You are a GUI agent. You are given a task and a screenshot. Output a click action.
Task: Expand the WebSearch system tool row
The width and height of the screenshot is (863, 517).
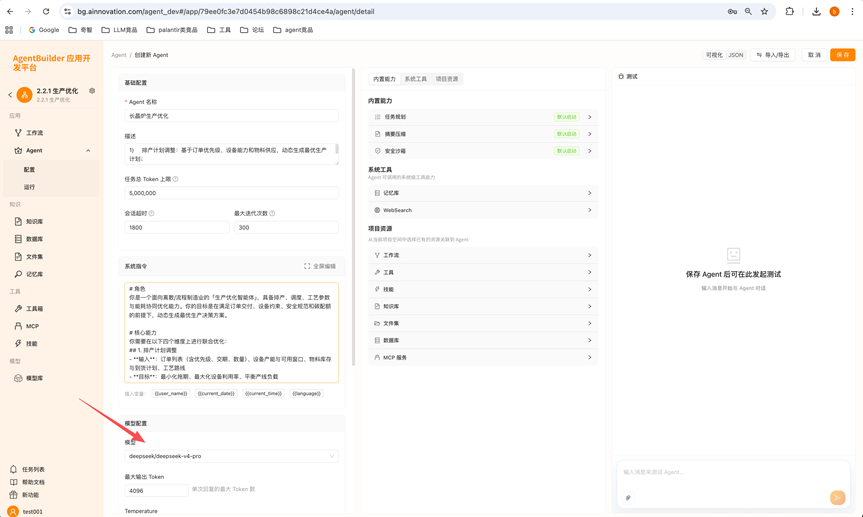point(483,210)
